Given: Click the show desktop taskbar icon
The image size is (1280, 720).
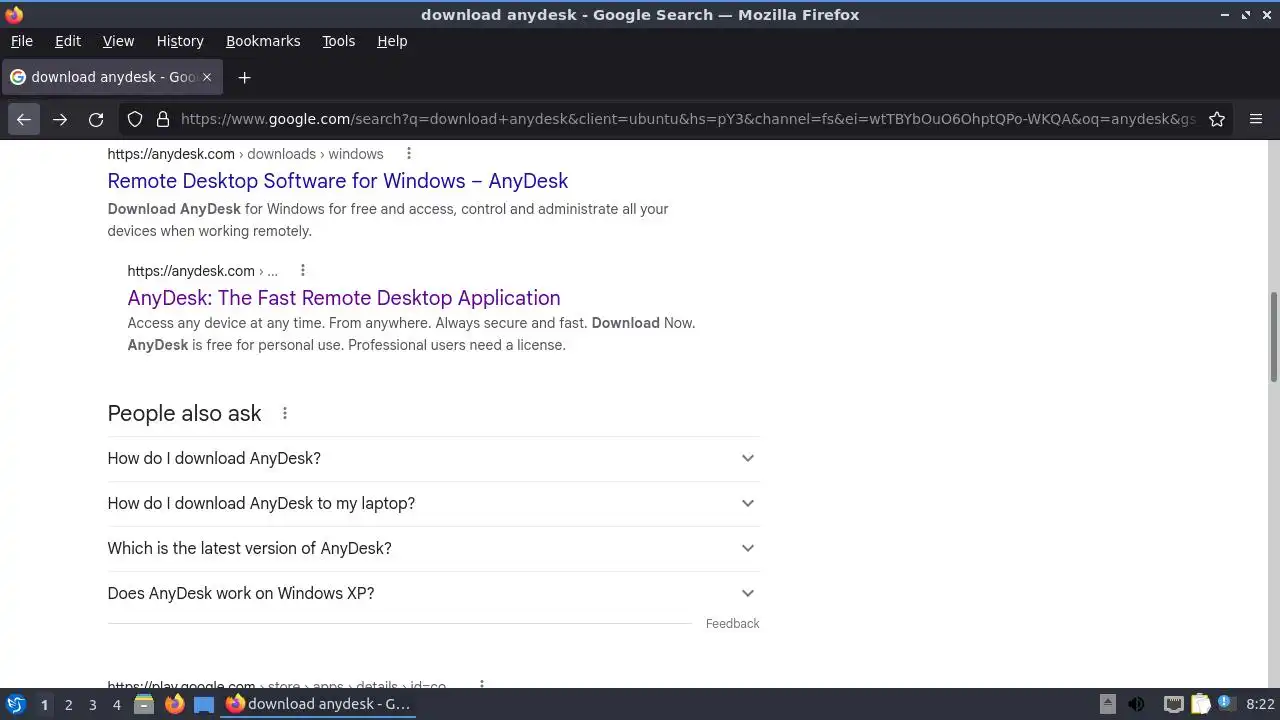Looking at the screenshot, I should (x=204, y=704).
